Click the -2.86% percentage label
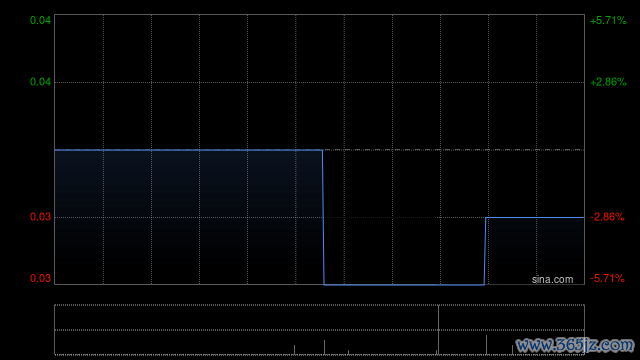The image size is (640, 360). coord(607,217)
